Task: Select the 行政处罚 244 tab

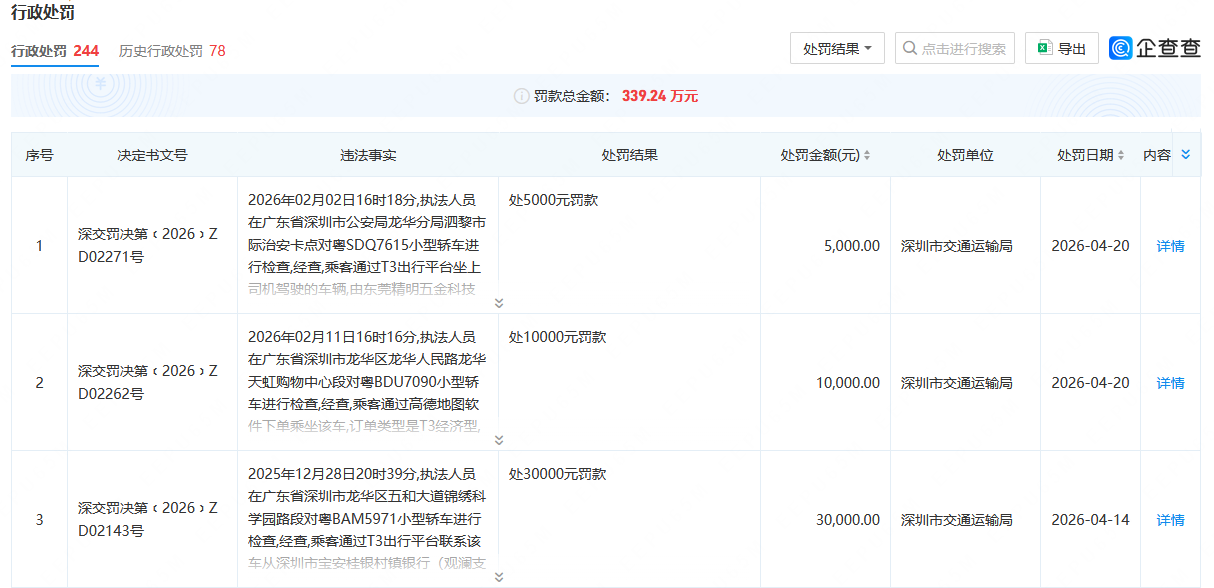Action: point(55,50)
